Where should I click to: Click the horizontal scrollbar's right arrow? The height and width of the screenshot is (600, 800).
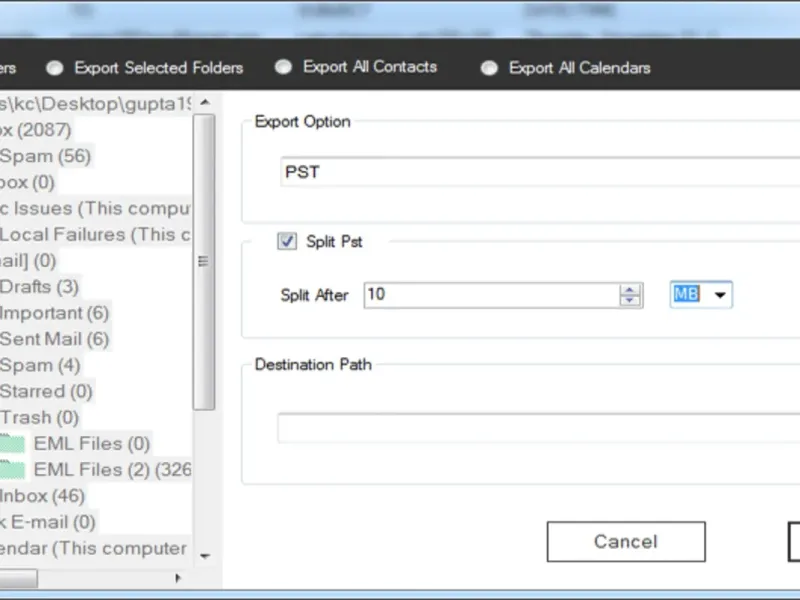pos(179,578)
